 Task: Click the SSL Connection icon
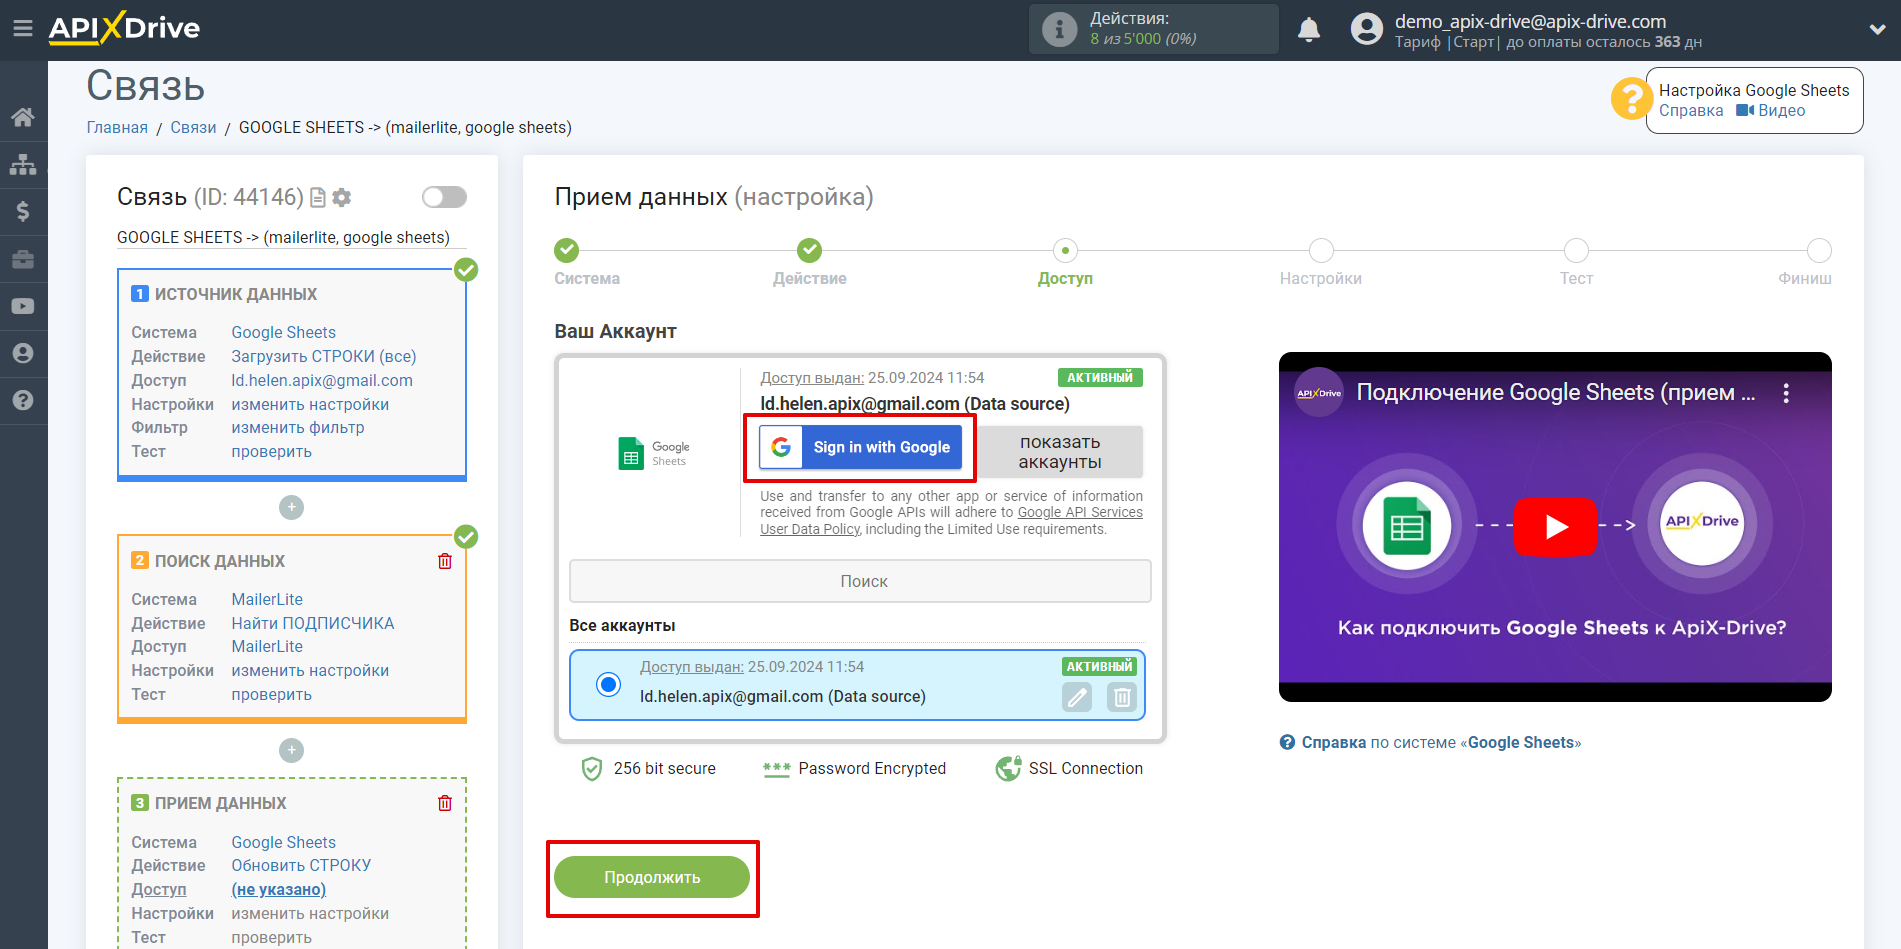pos(1008,768)
